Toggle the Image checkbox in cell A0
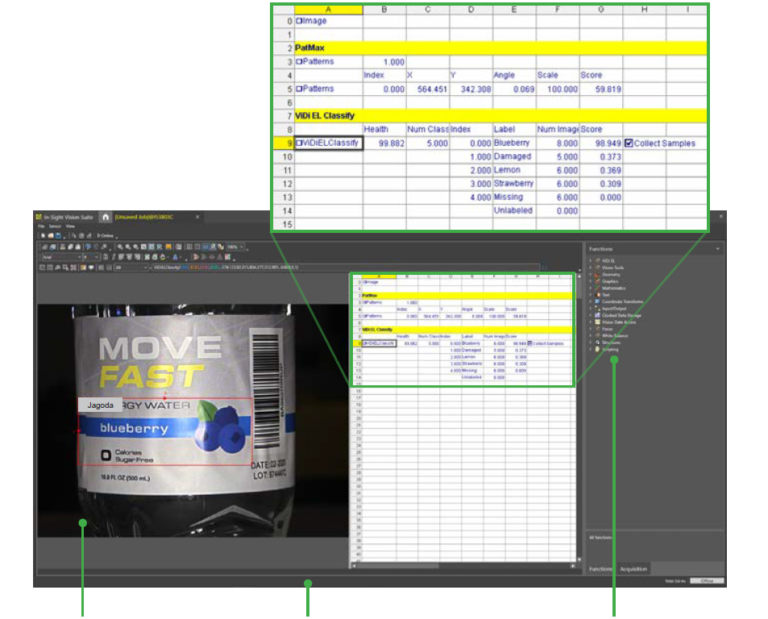This screenshot has height=619, width=768. click(x=299, y=20)
